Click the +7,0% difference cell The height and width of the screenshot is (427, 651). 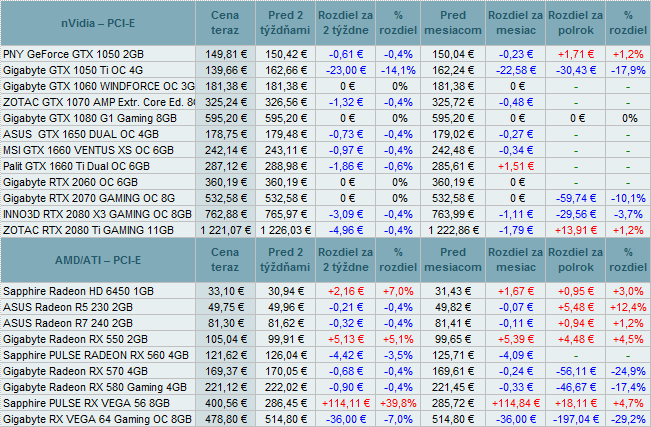coord(398,292)
